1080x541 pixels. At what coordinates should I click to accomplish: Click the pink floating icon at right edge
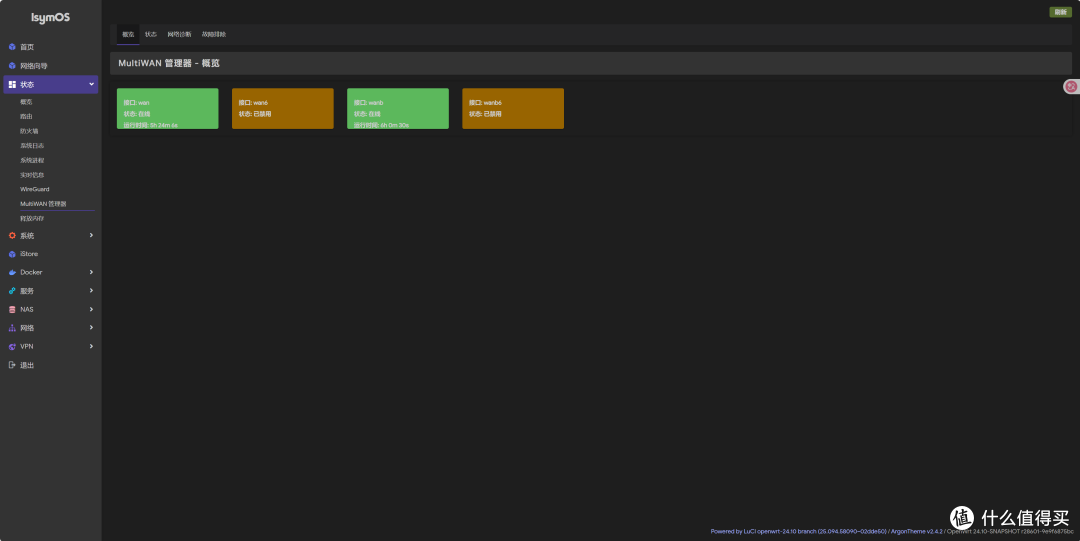pos(1071,87)
